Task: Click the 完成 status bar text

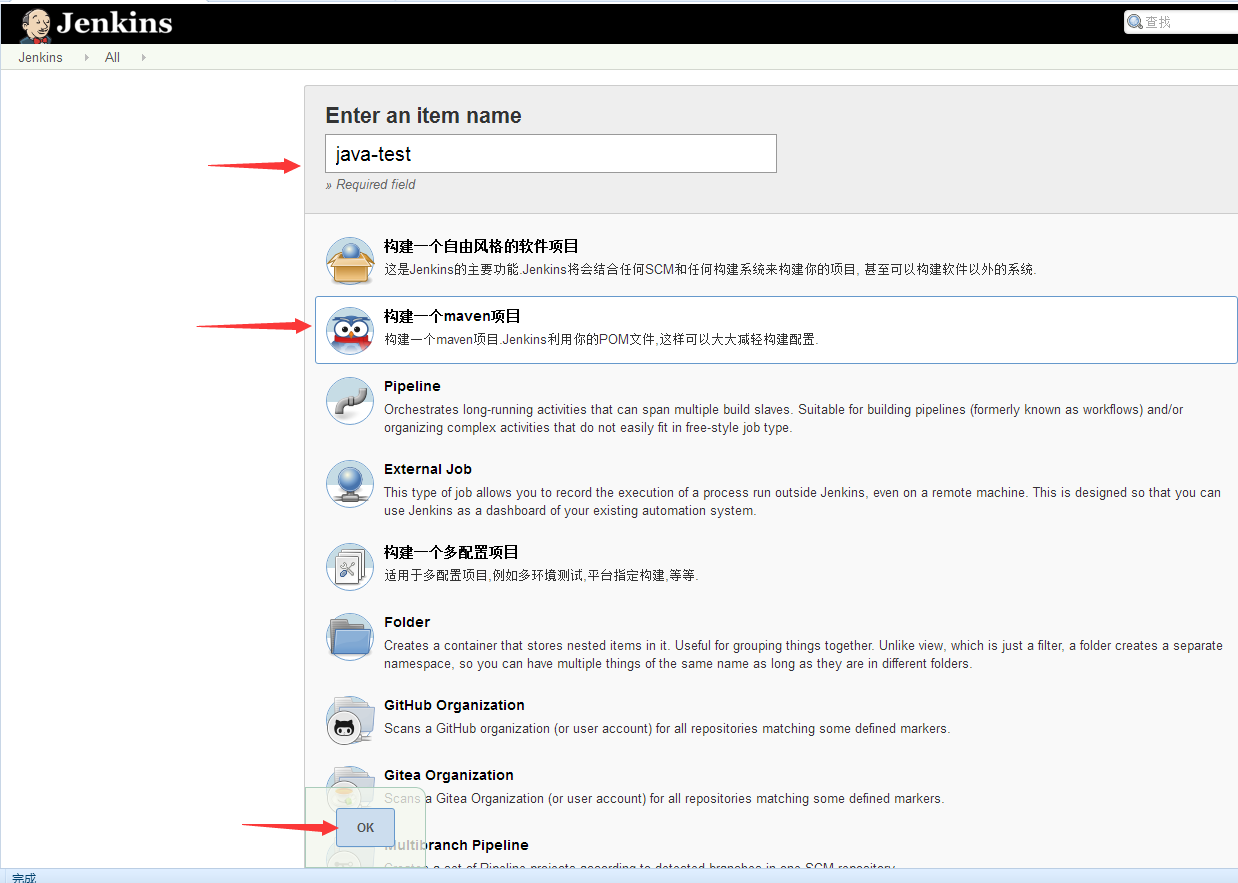Action: coord(24,877)
